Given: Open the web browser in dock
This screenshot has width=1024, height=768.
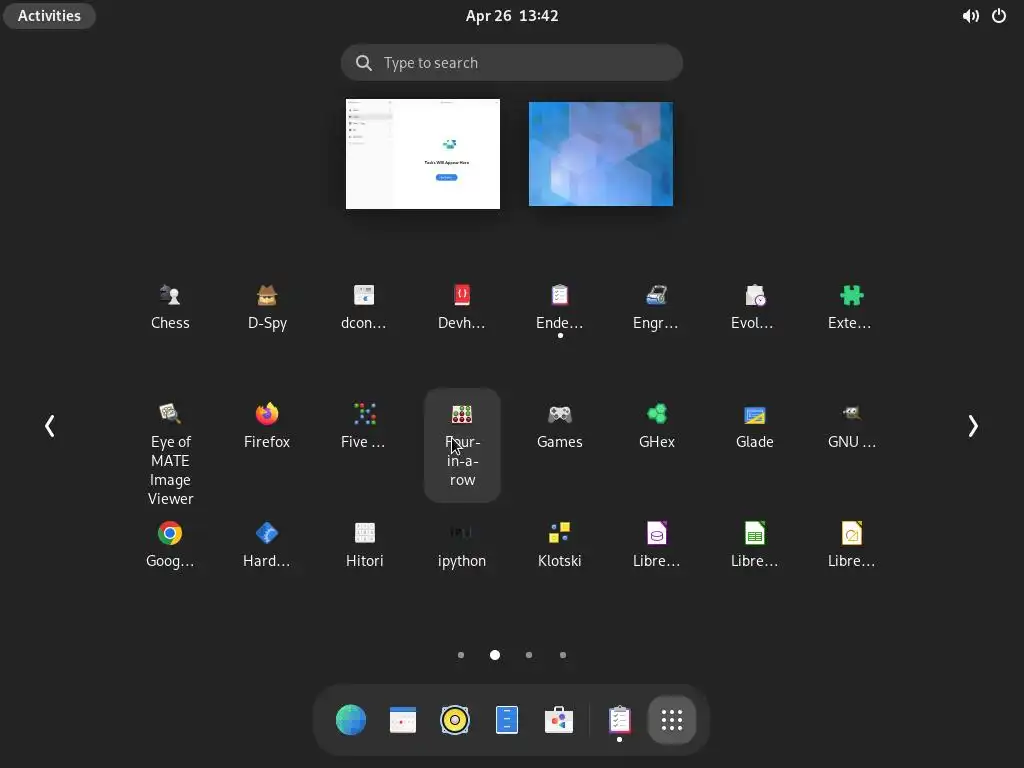Looking at the screenshot, I should (351, 720).
